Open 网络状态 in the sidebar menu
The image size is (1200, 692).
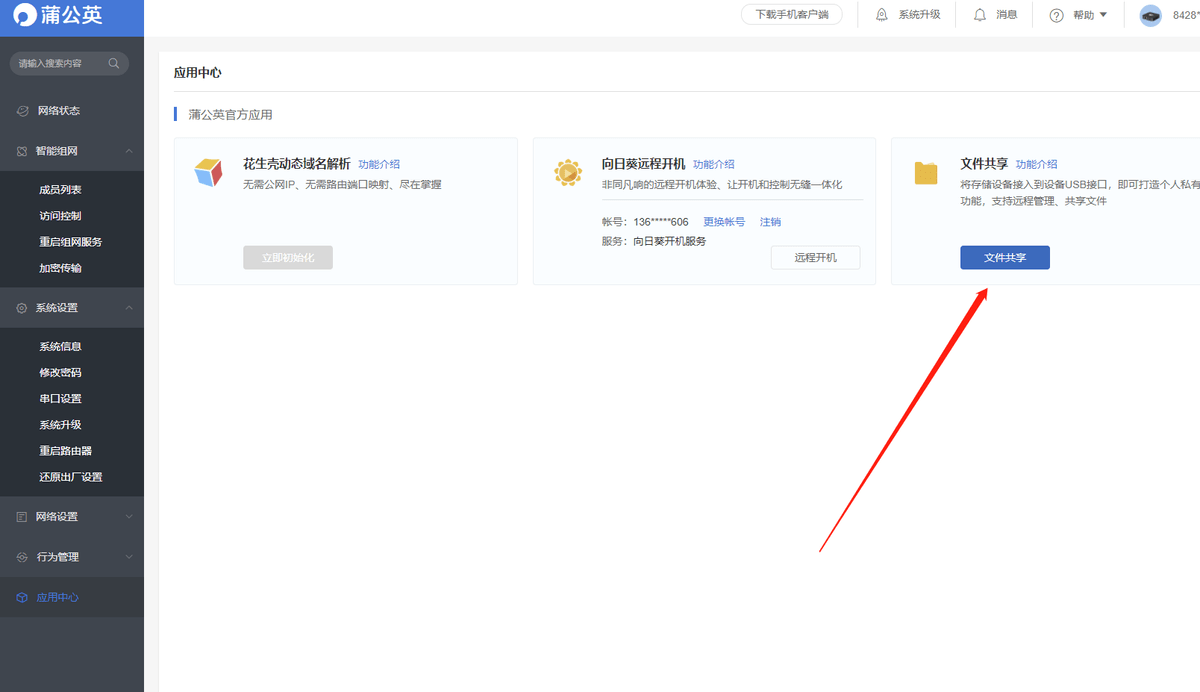[58, 111]
